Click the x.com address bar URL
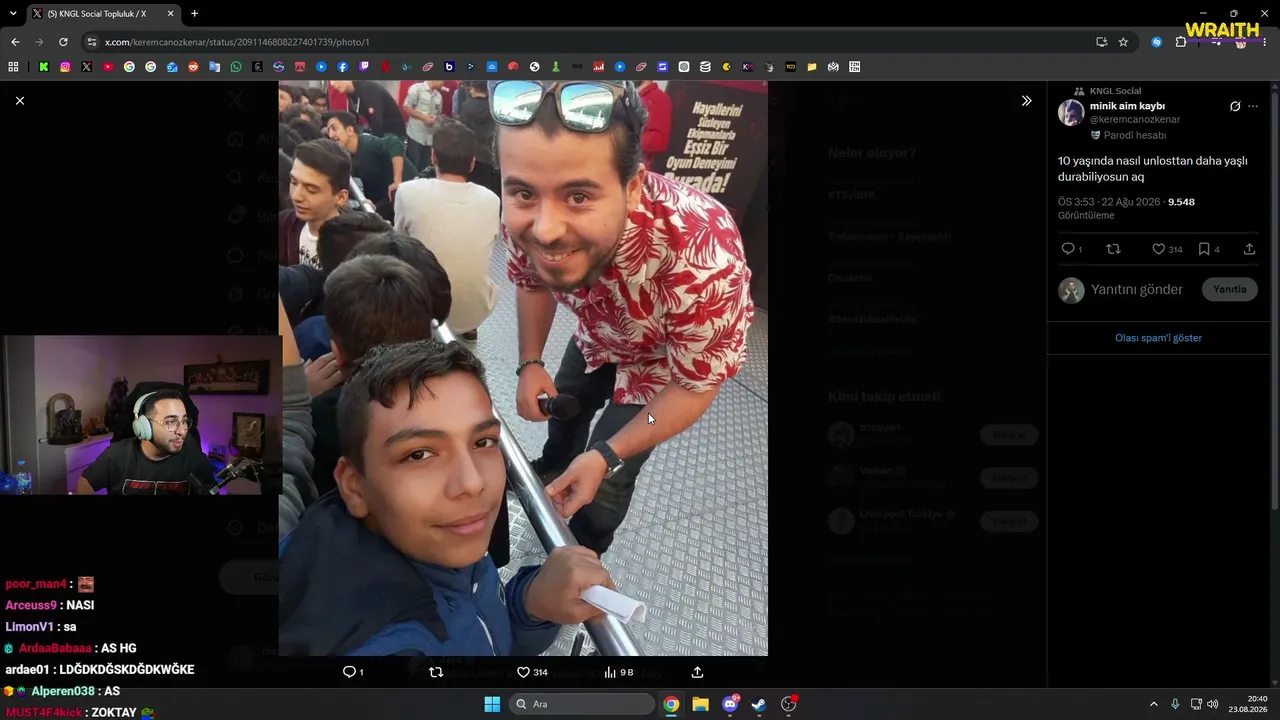Screen dimensions: 1280x720 pyautogui.click(x=237, y=42)
